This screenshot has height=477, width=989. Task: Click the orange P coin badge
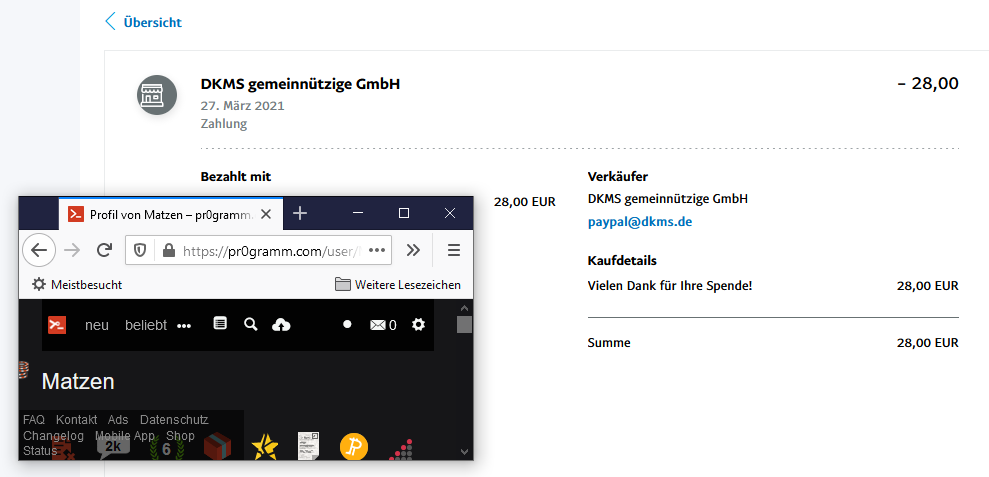354,446
